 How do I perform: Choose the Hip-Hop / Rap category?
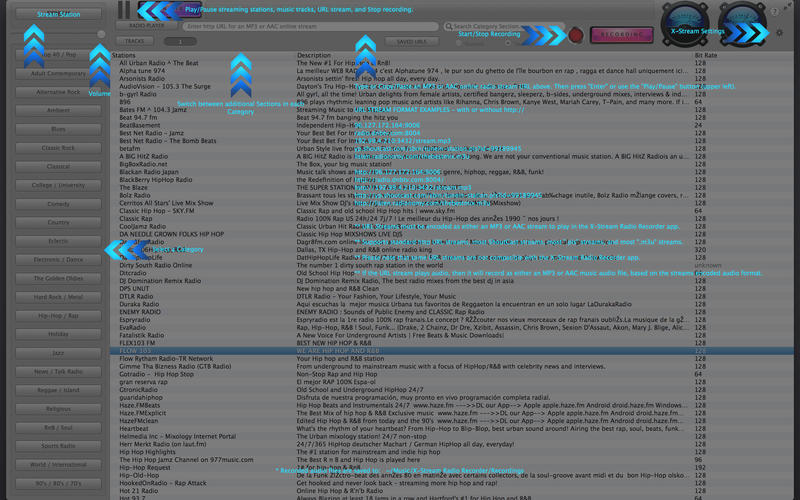(x=58, y=315)
